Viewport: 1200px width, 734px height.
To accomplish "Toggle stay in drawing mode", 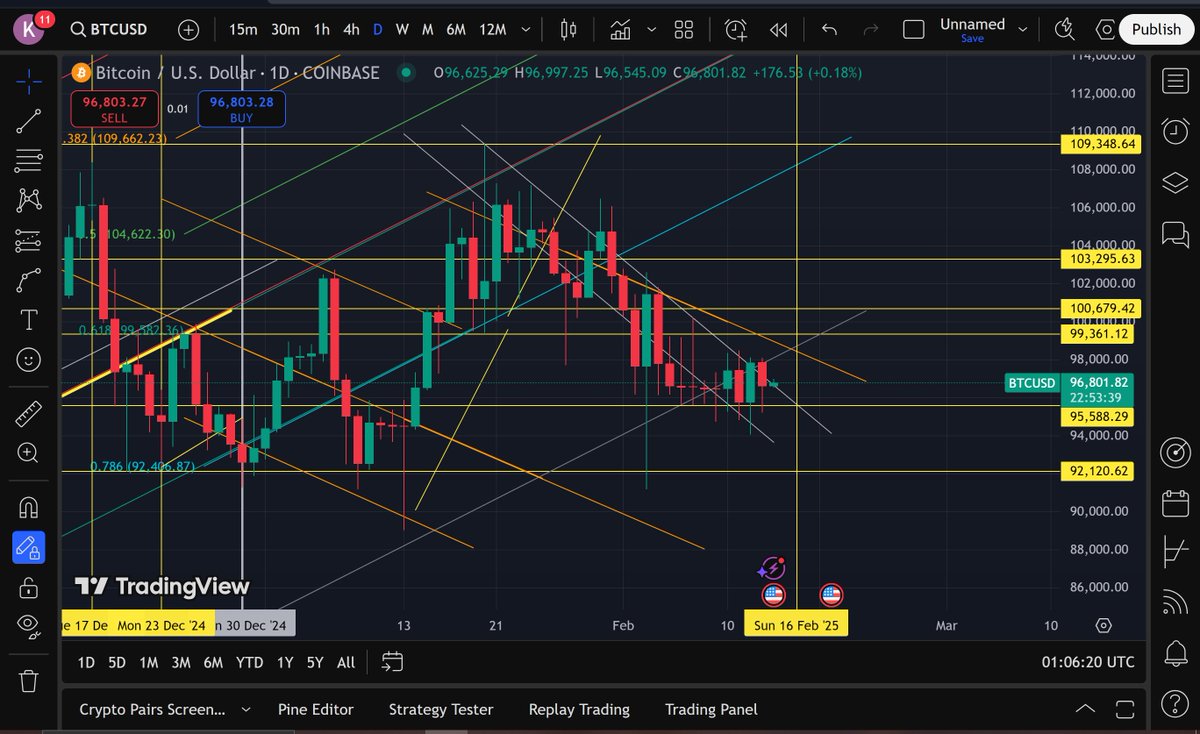I will pyautogui.click(x=29, y=546).
